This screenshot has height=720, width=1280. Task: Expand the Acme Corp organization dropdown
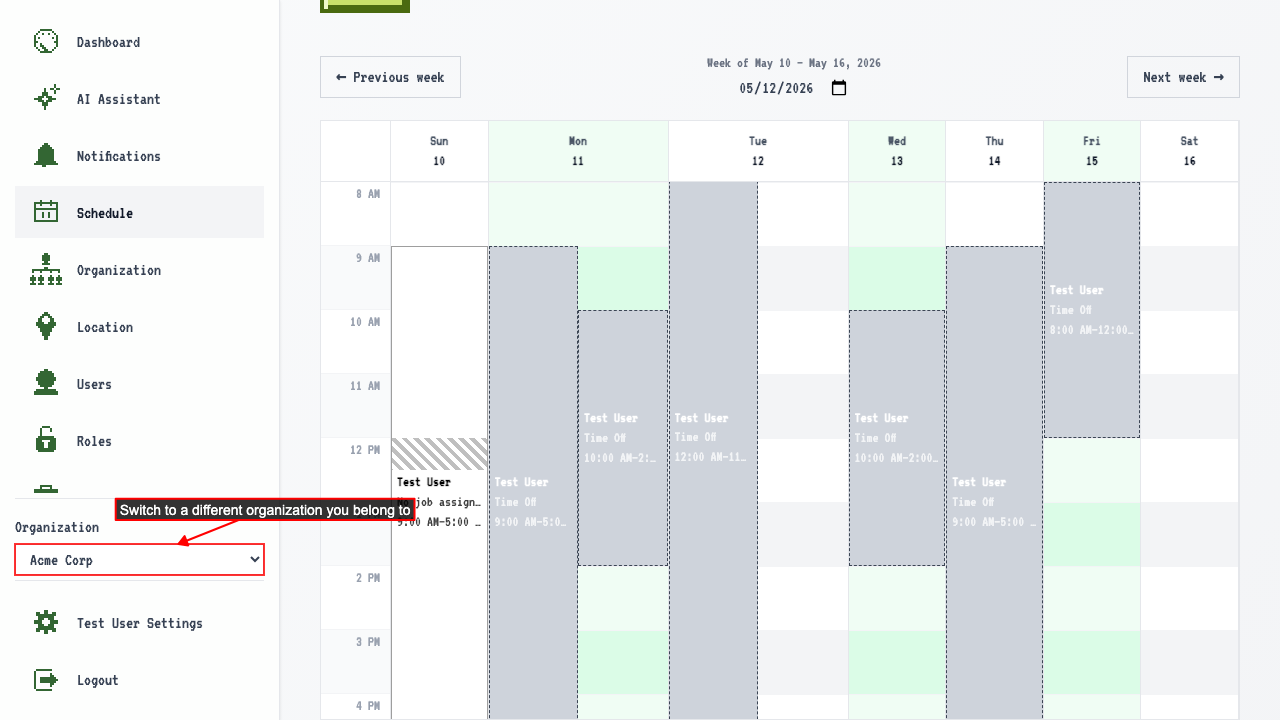tap(139, 560)
